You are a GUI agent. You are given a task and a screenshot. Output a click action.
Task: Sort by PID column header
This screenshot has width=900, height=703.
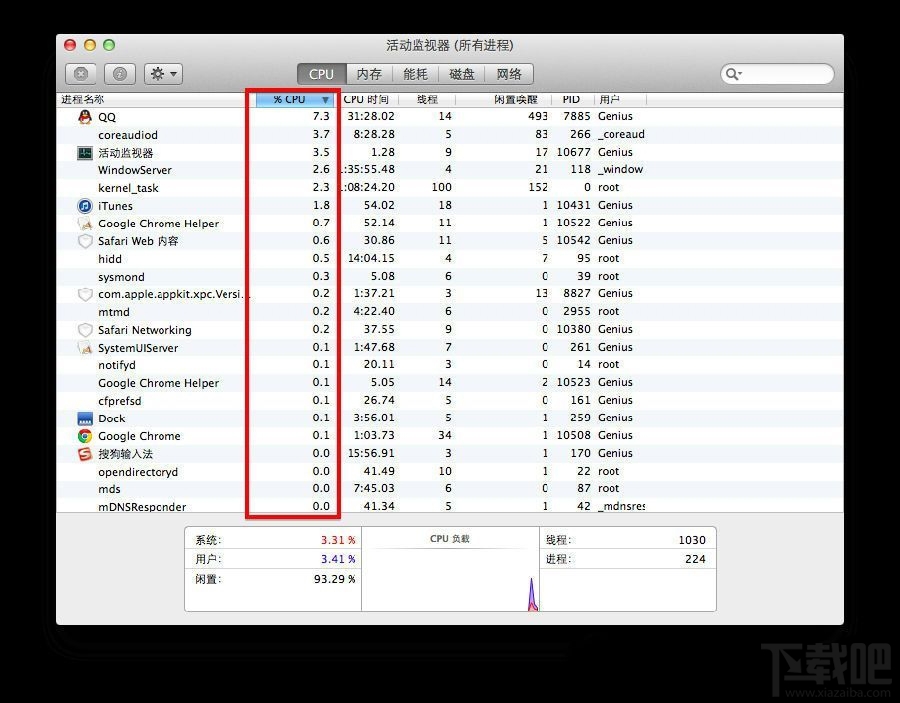[571, 99]
